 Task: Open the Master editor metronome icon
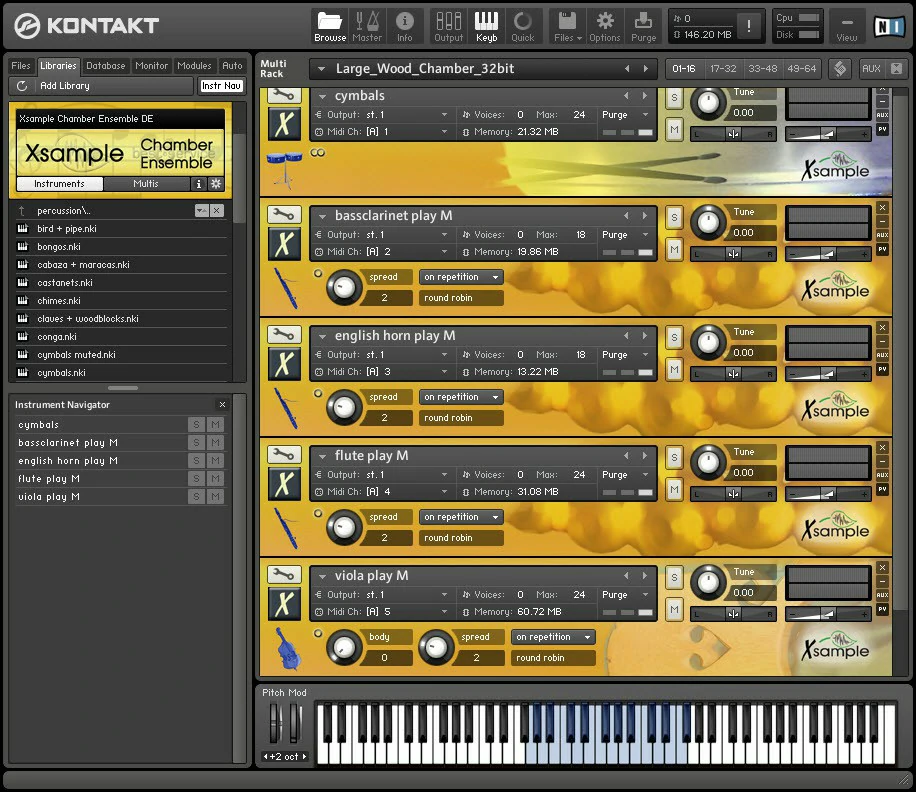tap(367, 27)
